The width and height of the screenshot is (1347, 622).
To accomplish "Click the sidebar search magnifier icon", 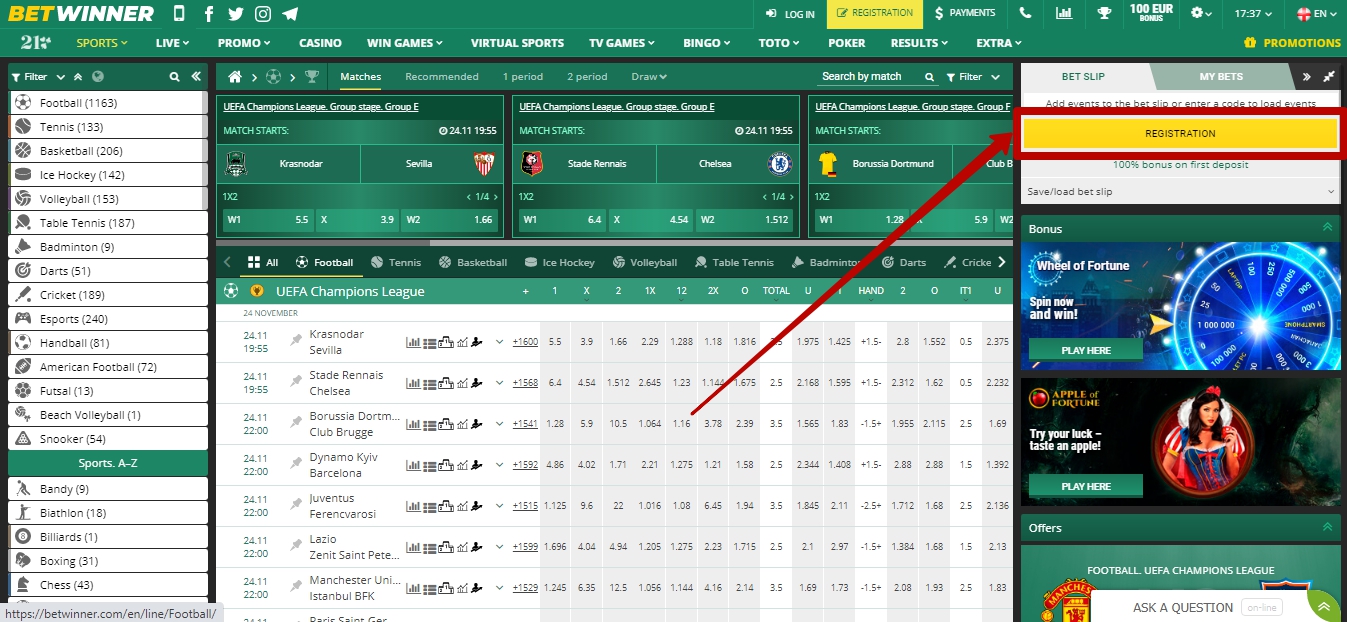I will [x=175, y=77].
